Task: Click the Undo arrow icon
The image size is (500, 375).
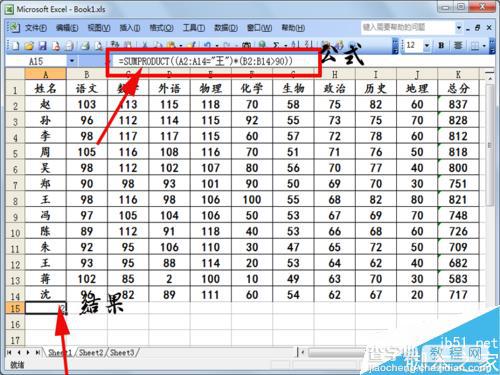Action: 208,45
